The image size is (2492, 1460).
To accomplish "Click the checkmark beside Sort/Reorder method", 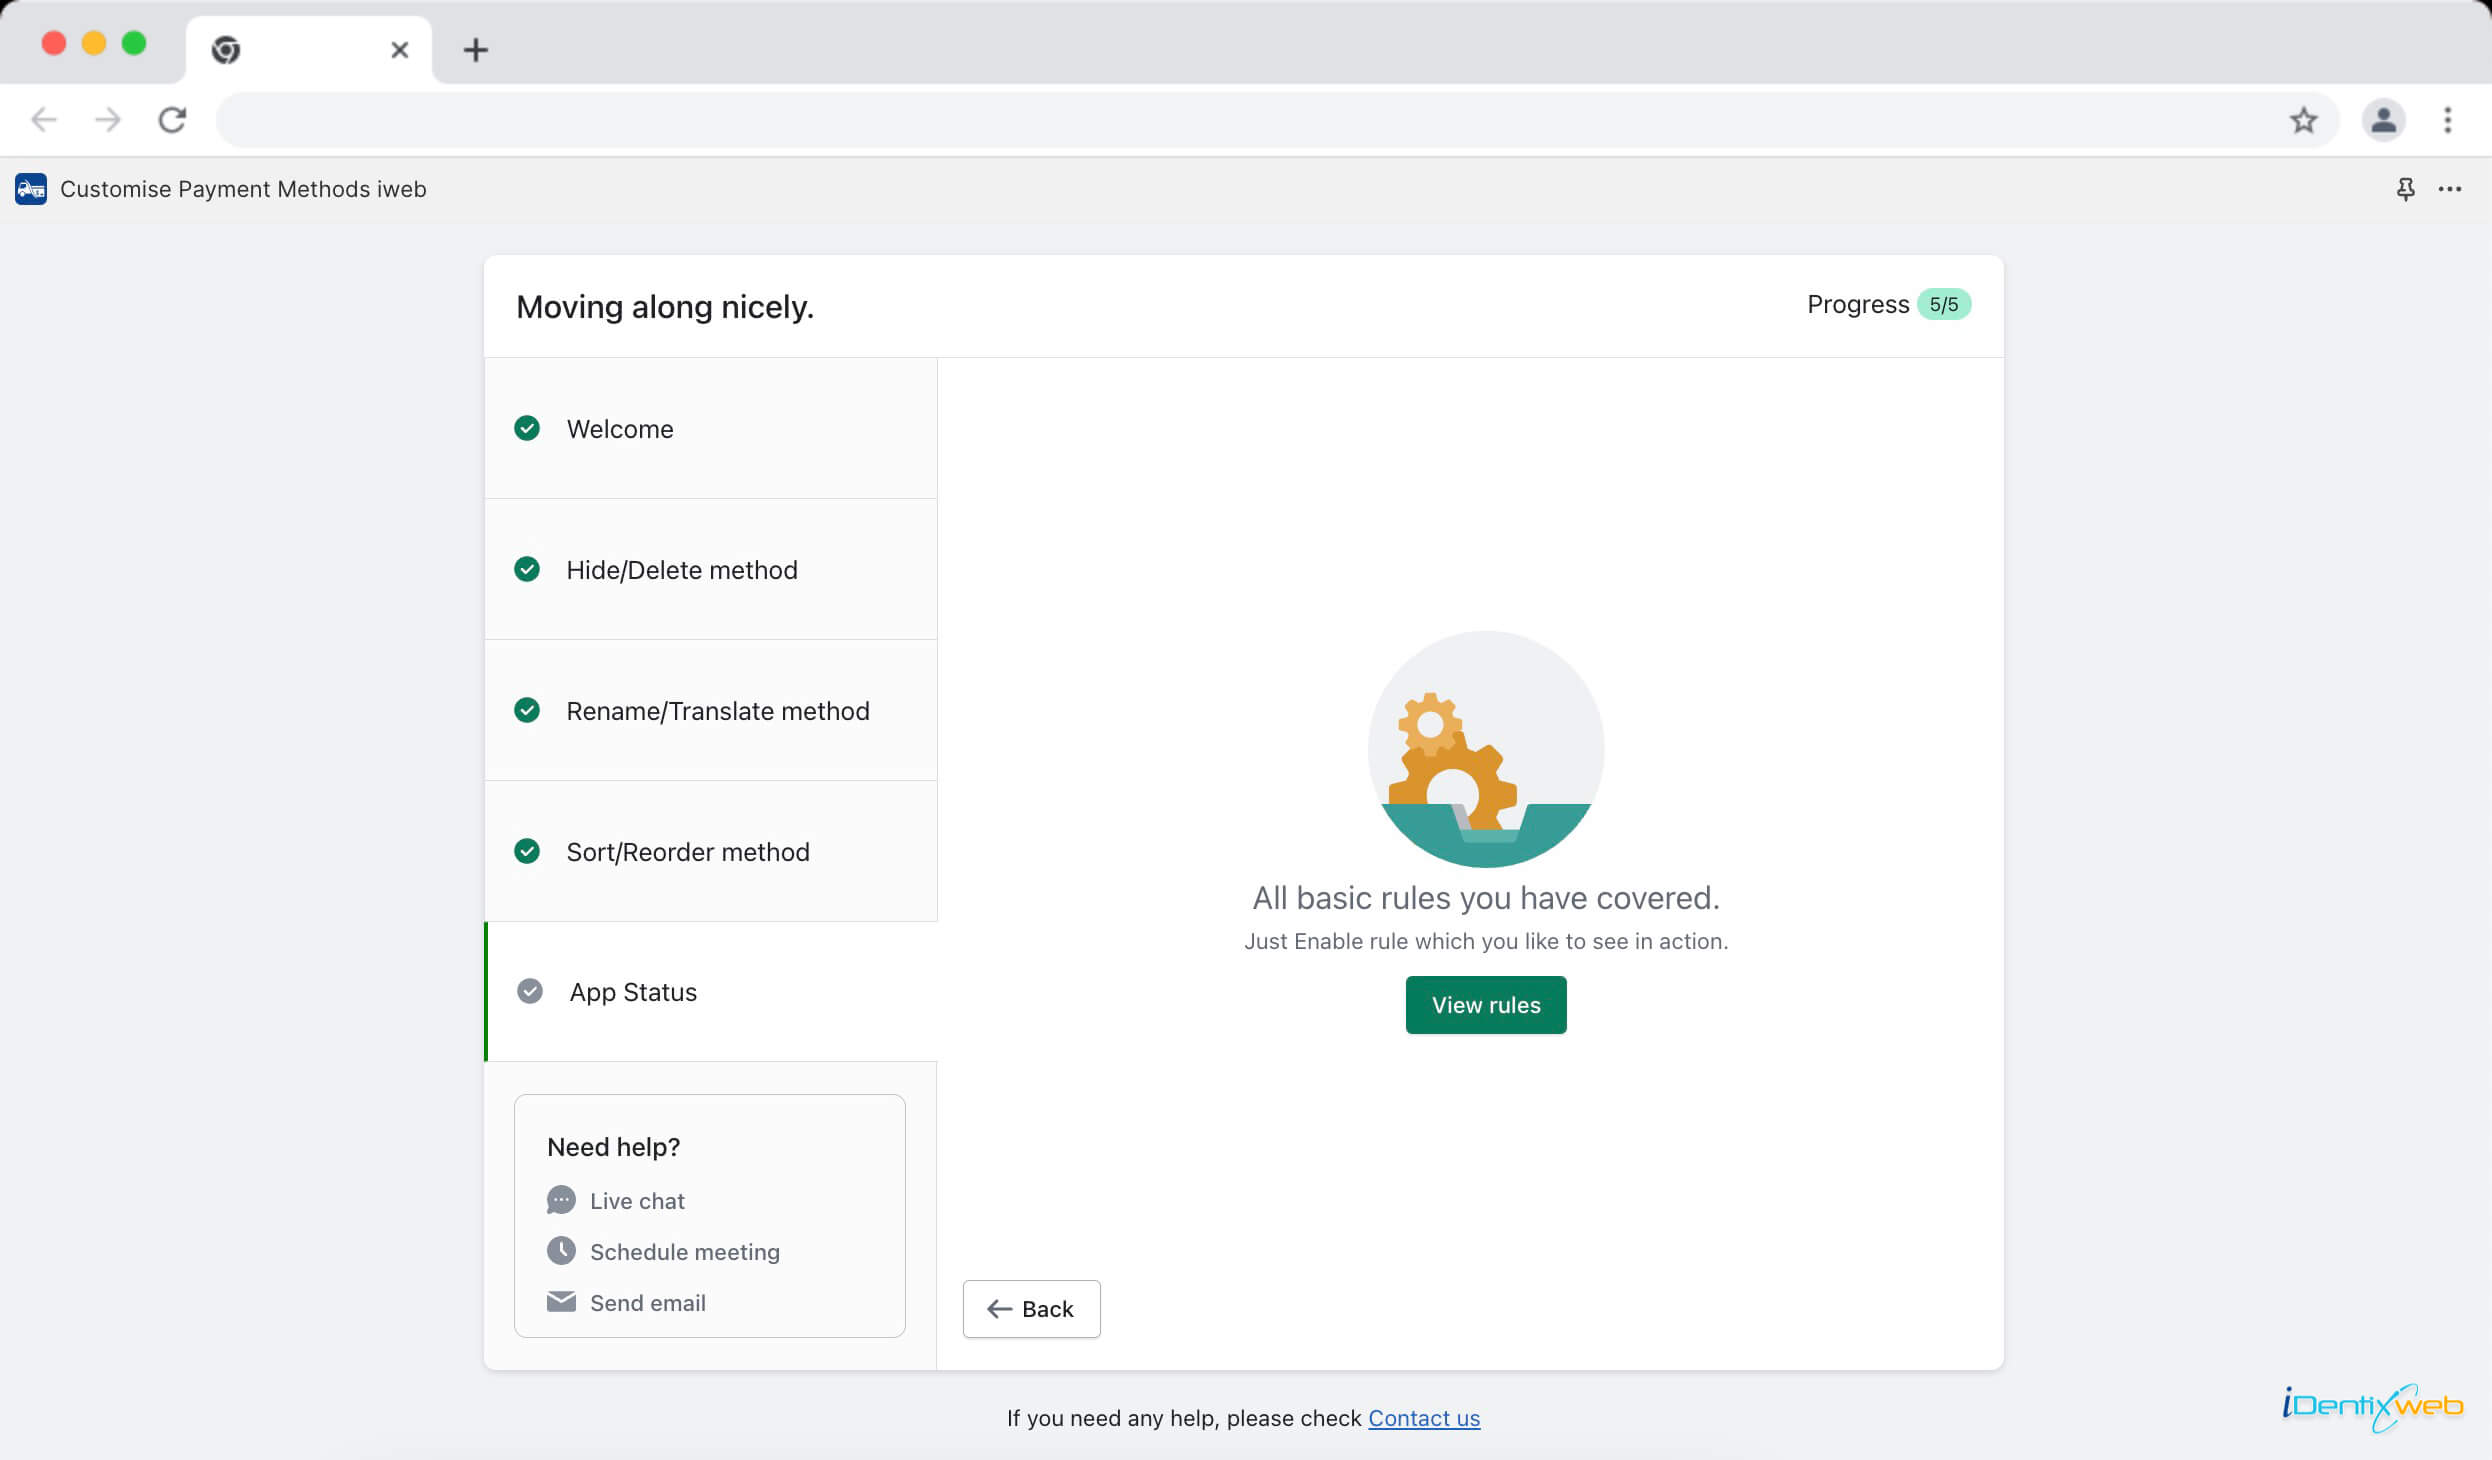I will 527,851.
